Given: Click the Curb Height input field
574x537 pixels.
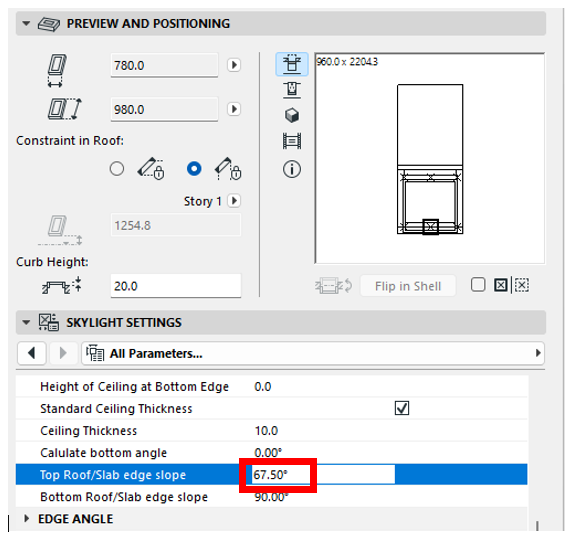Looking at the screenshot, I should pos(176,286).
